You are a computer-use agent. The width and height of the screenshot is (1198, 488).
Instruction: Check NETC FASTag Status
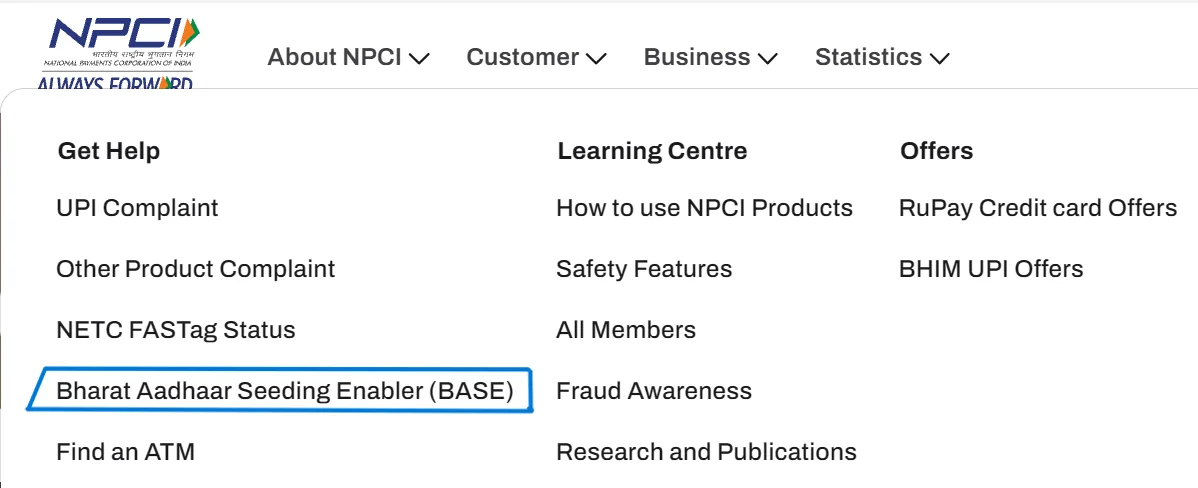(x=175, y=329)
